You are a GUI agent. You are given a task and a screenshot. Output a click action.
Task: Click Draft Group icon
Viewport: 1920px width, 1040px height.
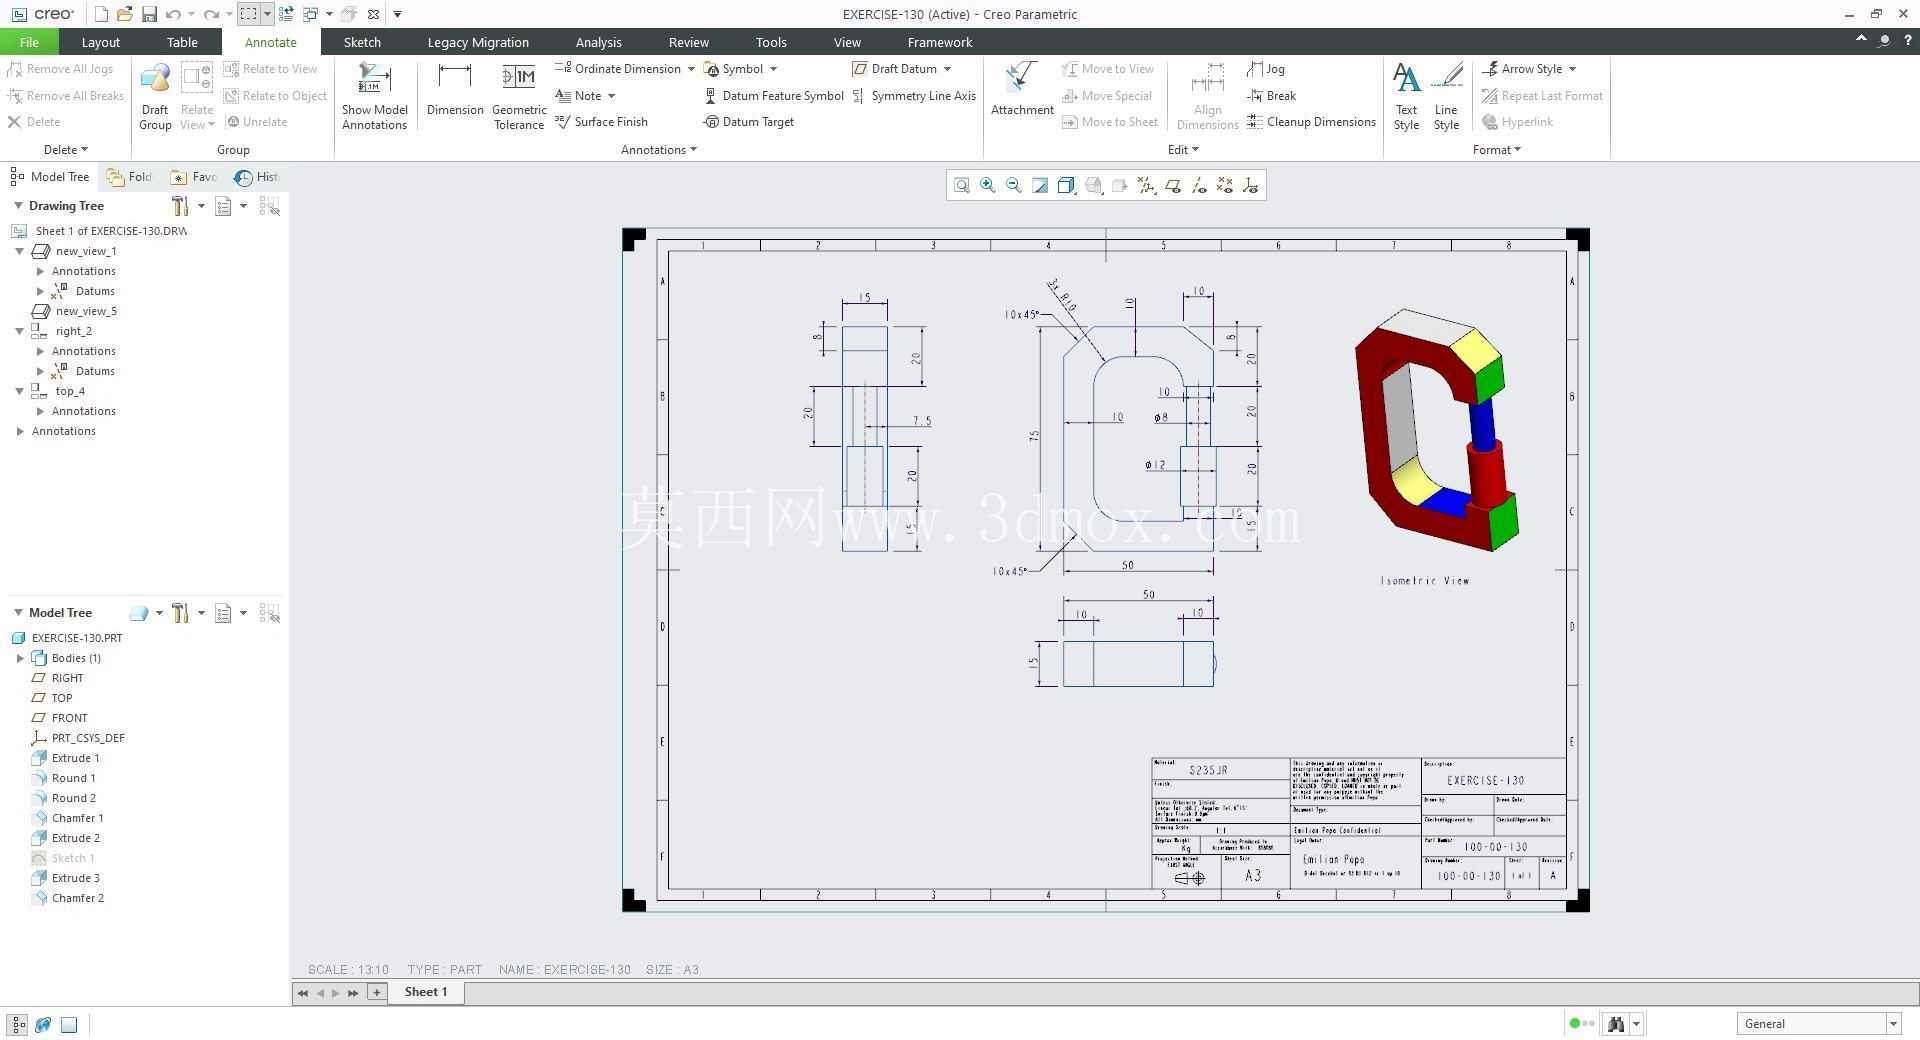pyautogui.click(x=155, y=96)
